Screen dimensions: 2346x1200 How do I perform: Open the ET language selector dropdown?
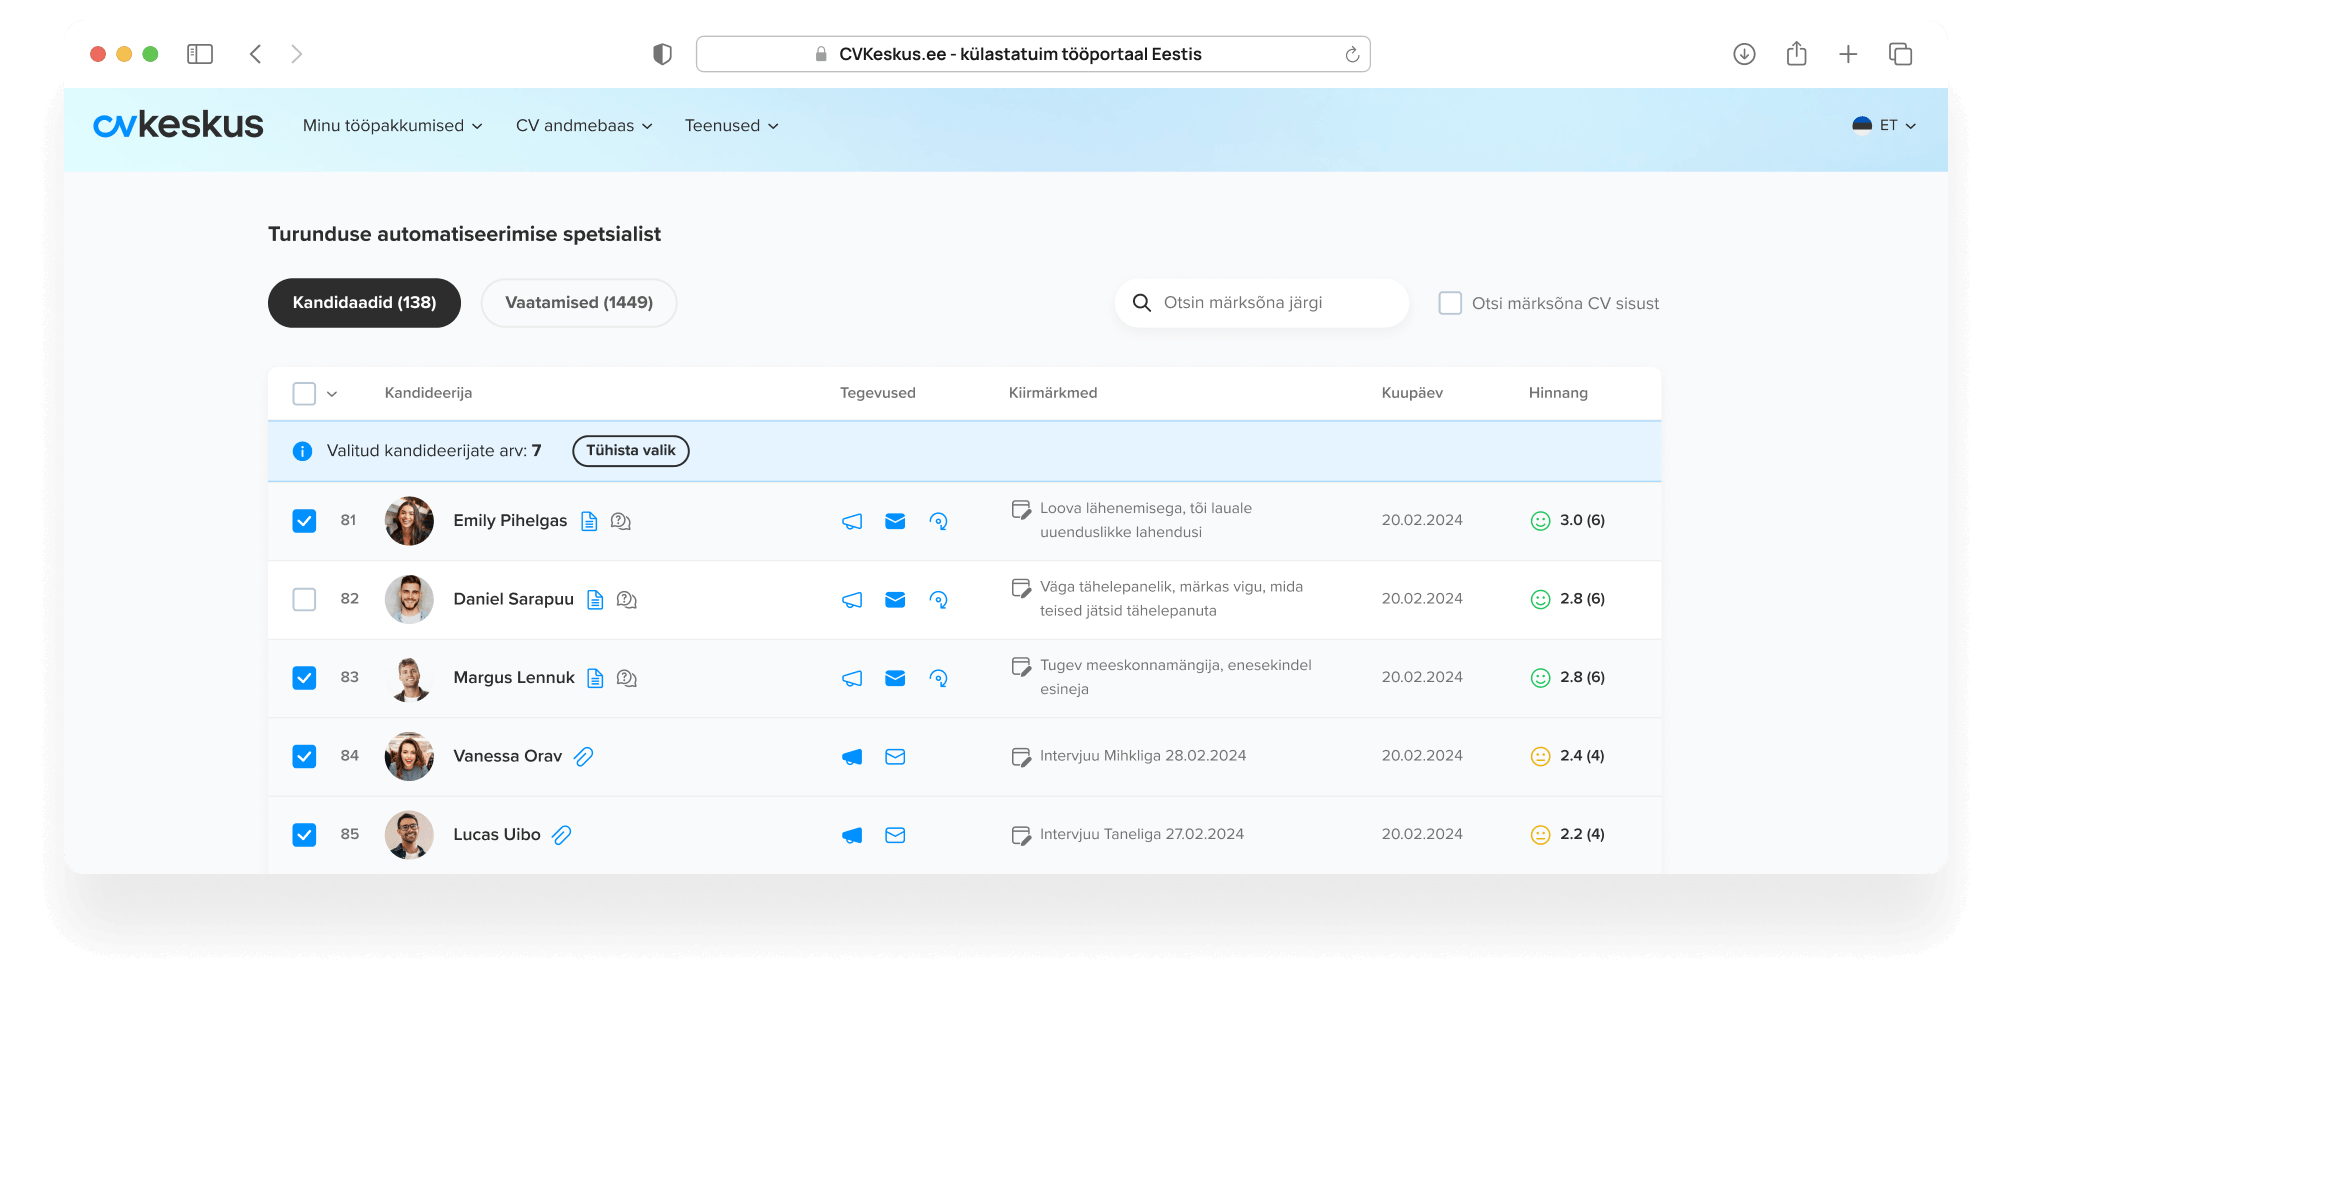point(1885,126)
